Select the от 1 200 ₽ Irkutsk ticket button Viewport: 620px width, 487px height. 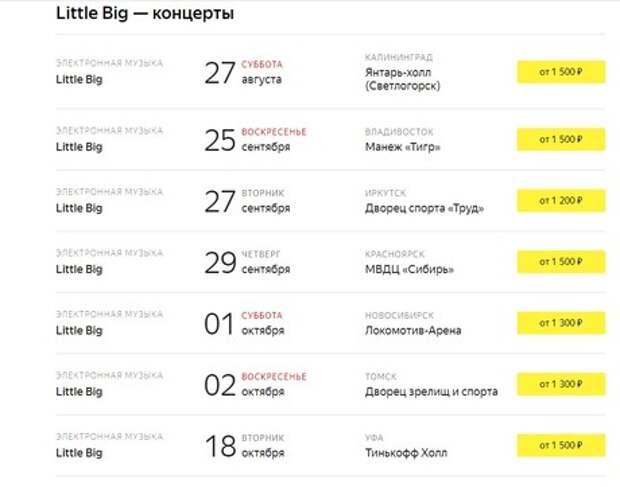coord(561,200)
